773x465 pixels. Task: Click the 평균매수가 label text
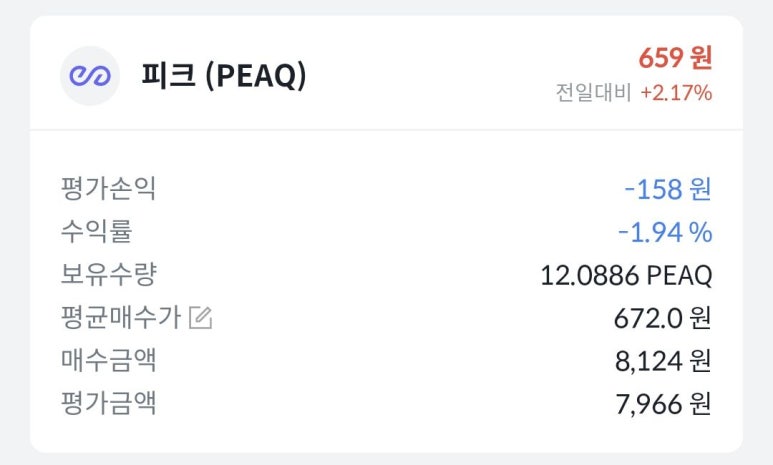coord(120,318)
